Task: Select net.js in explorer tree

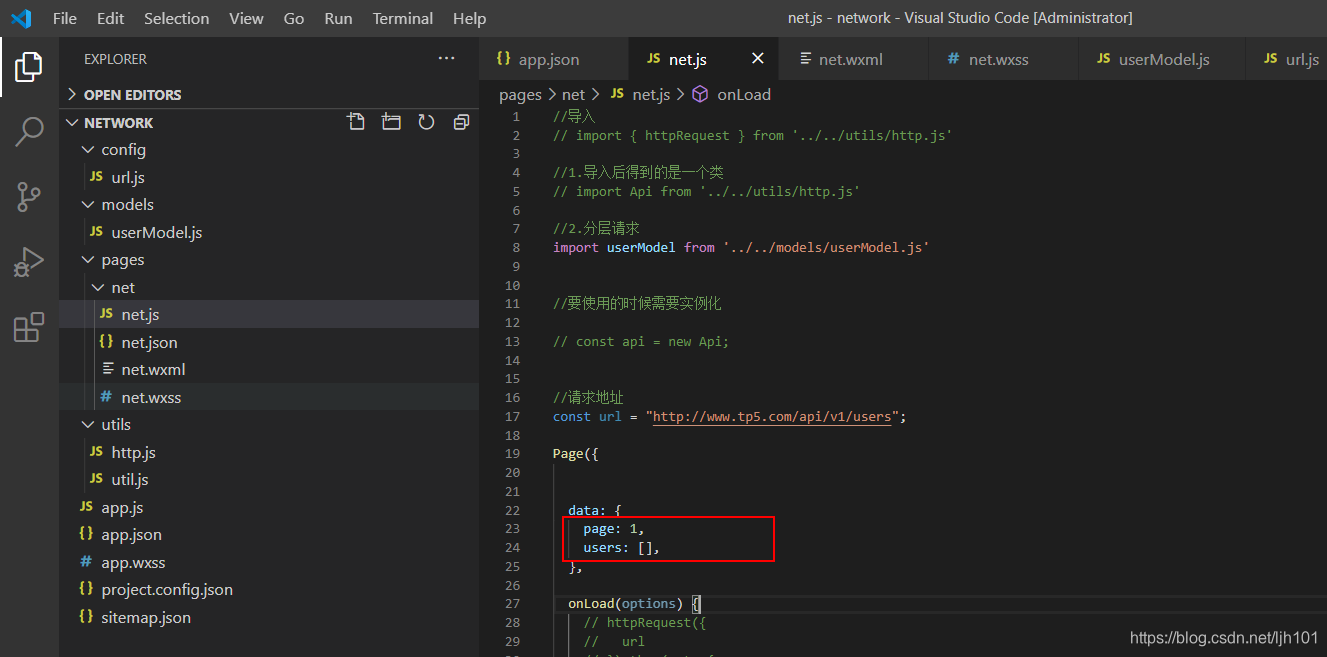Action: [269, 314]
